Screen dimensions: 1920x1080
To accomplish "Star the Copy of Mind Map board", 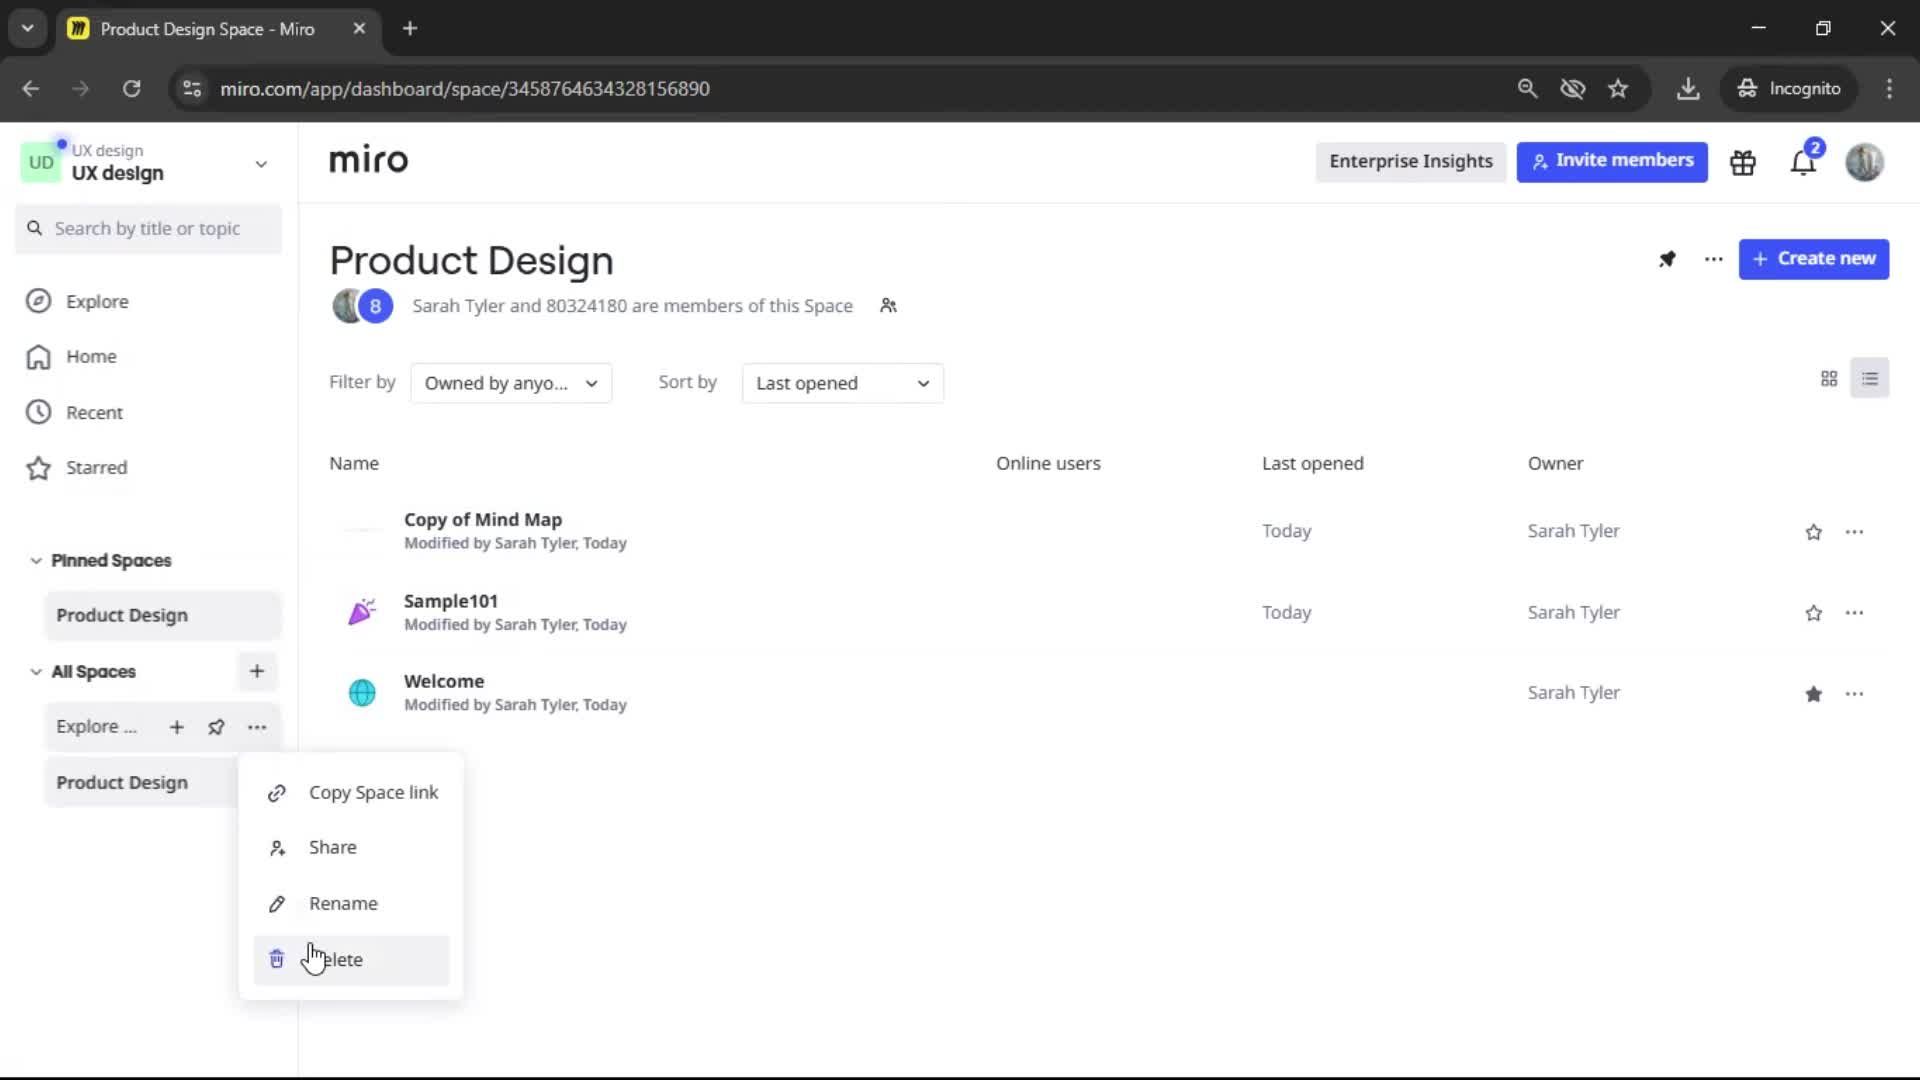I will click(x=1814, y=532).
